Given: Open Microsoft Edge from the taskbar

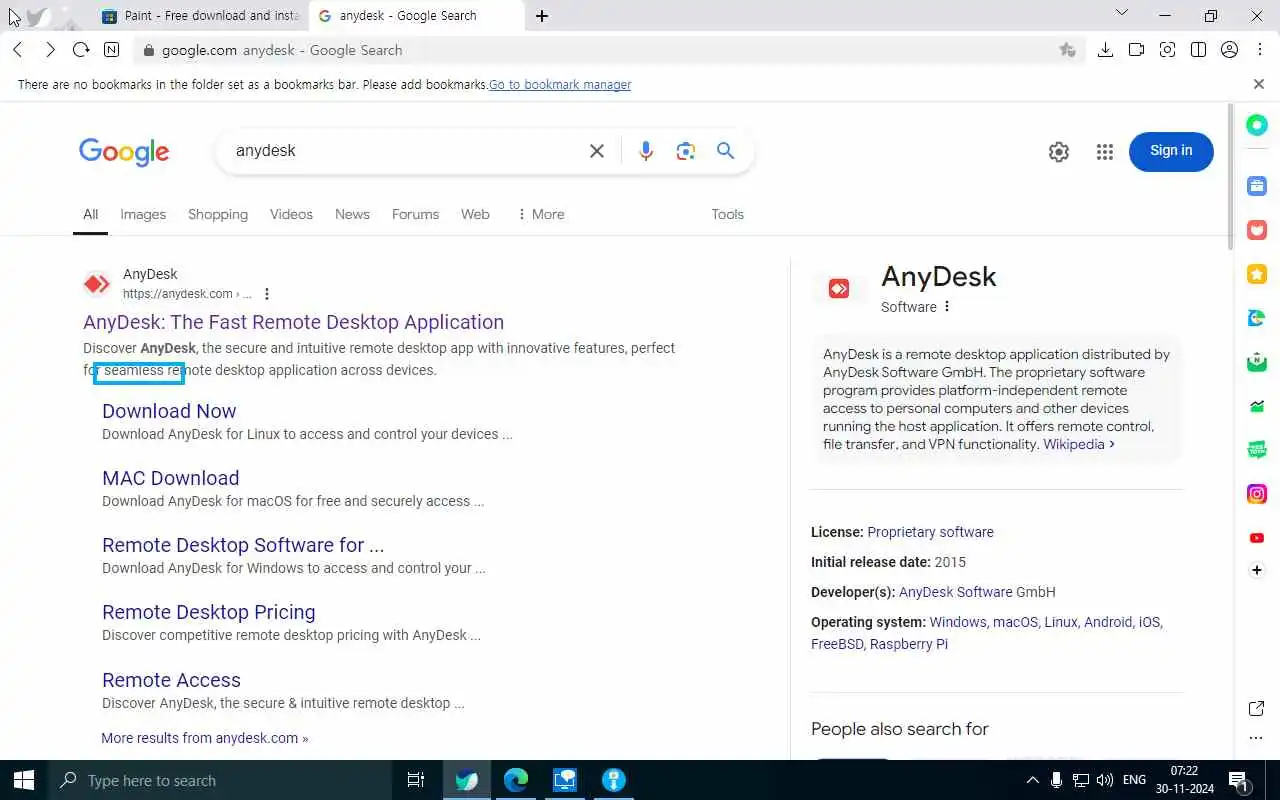Looking at the screenshot, I should point(516,780).
